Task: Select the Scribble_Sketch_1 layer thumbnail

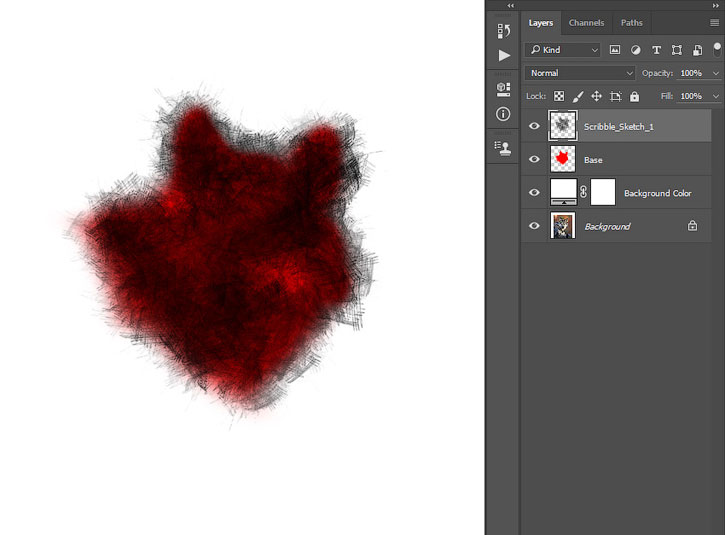Action: (x=563, y=125)
